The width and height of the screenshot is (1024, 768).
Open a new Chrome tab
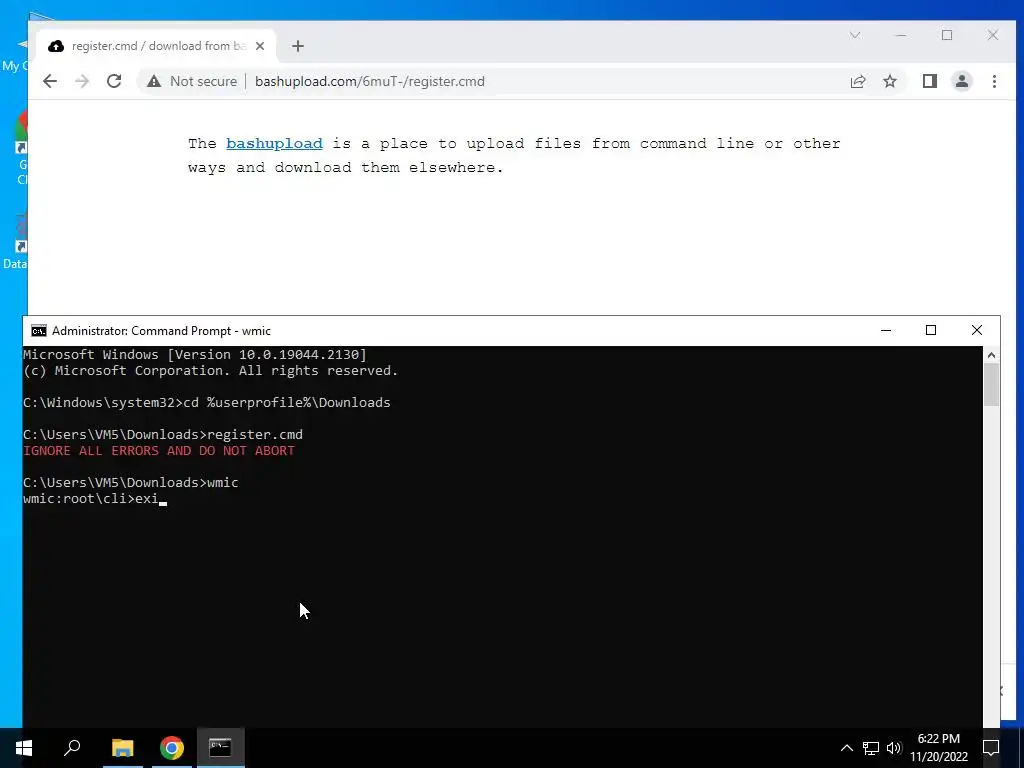(298, 46)
